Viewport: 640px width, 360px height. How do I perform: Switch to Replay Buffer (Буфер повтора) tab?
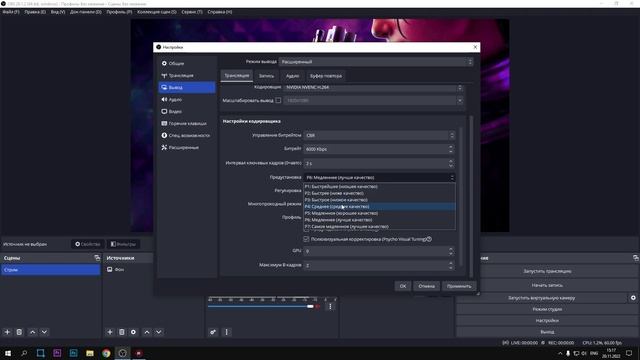pyautogui.click(x=326, y=76)
